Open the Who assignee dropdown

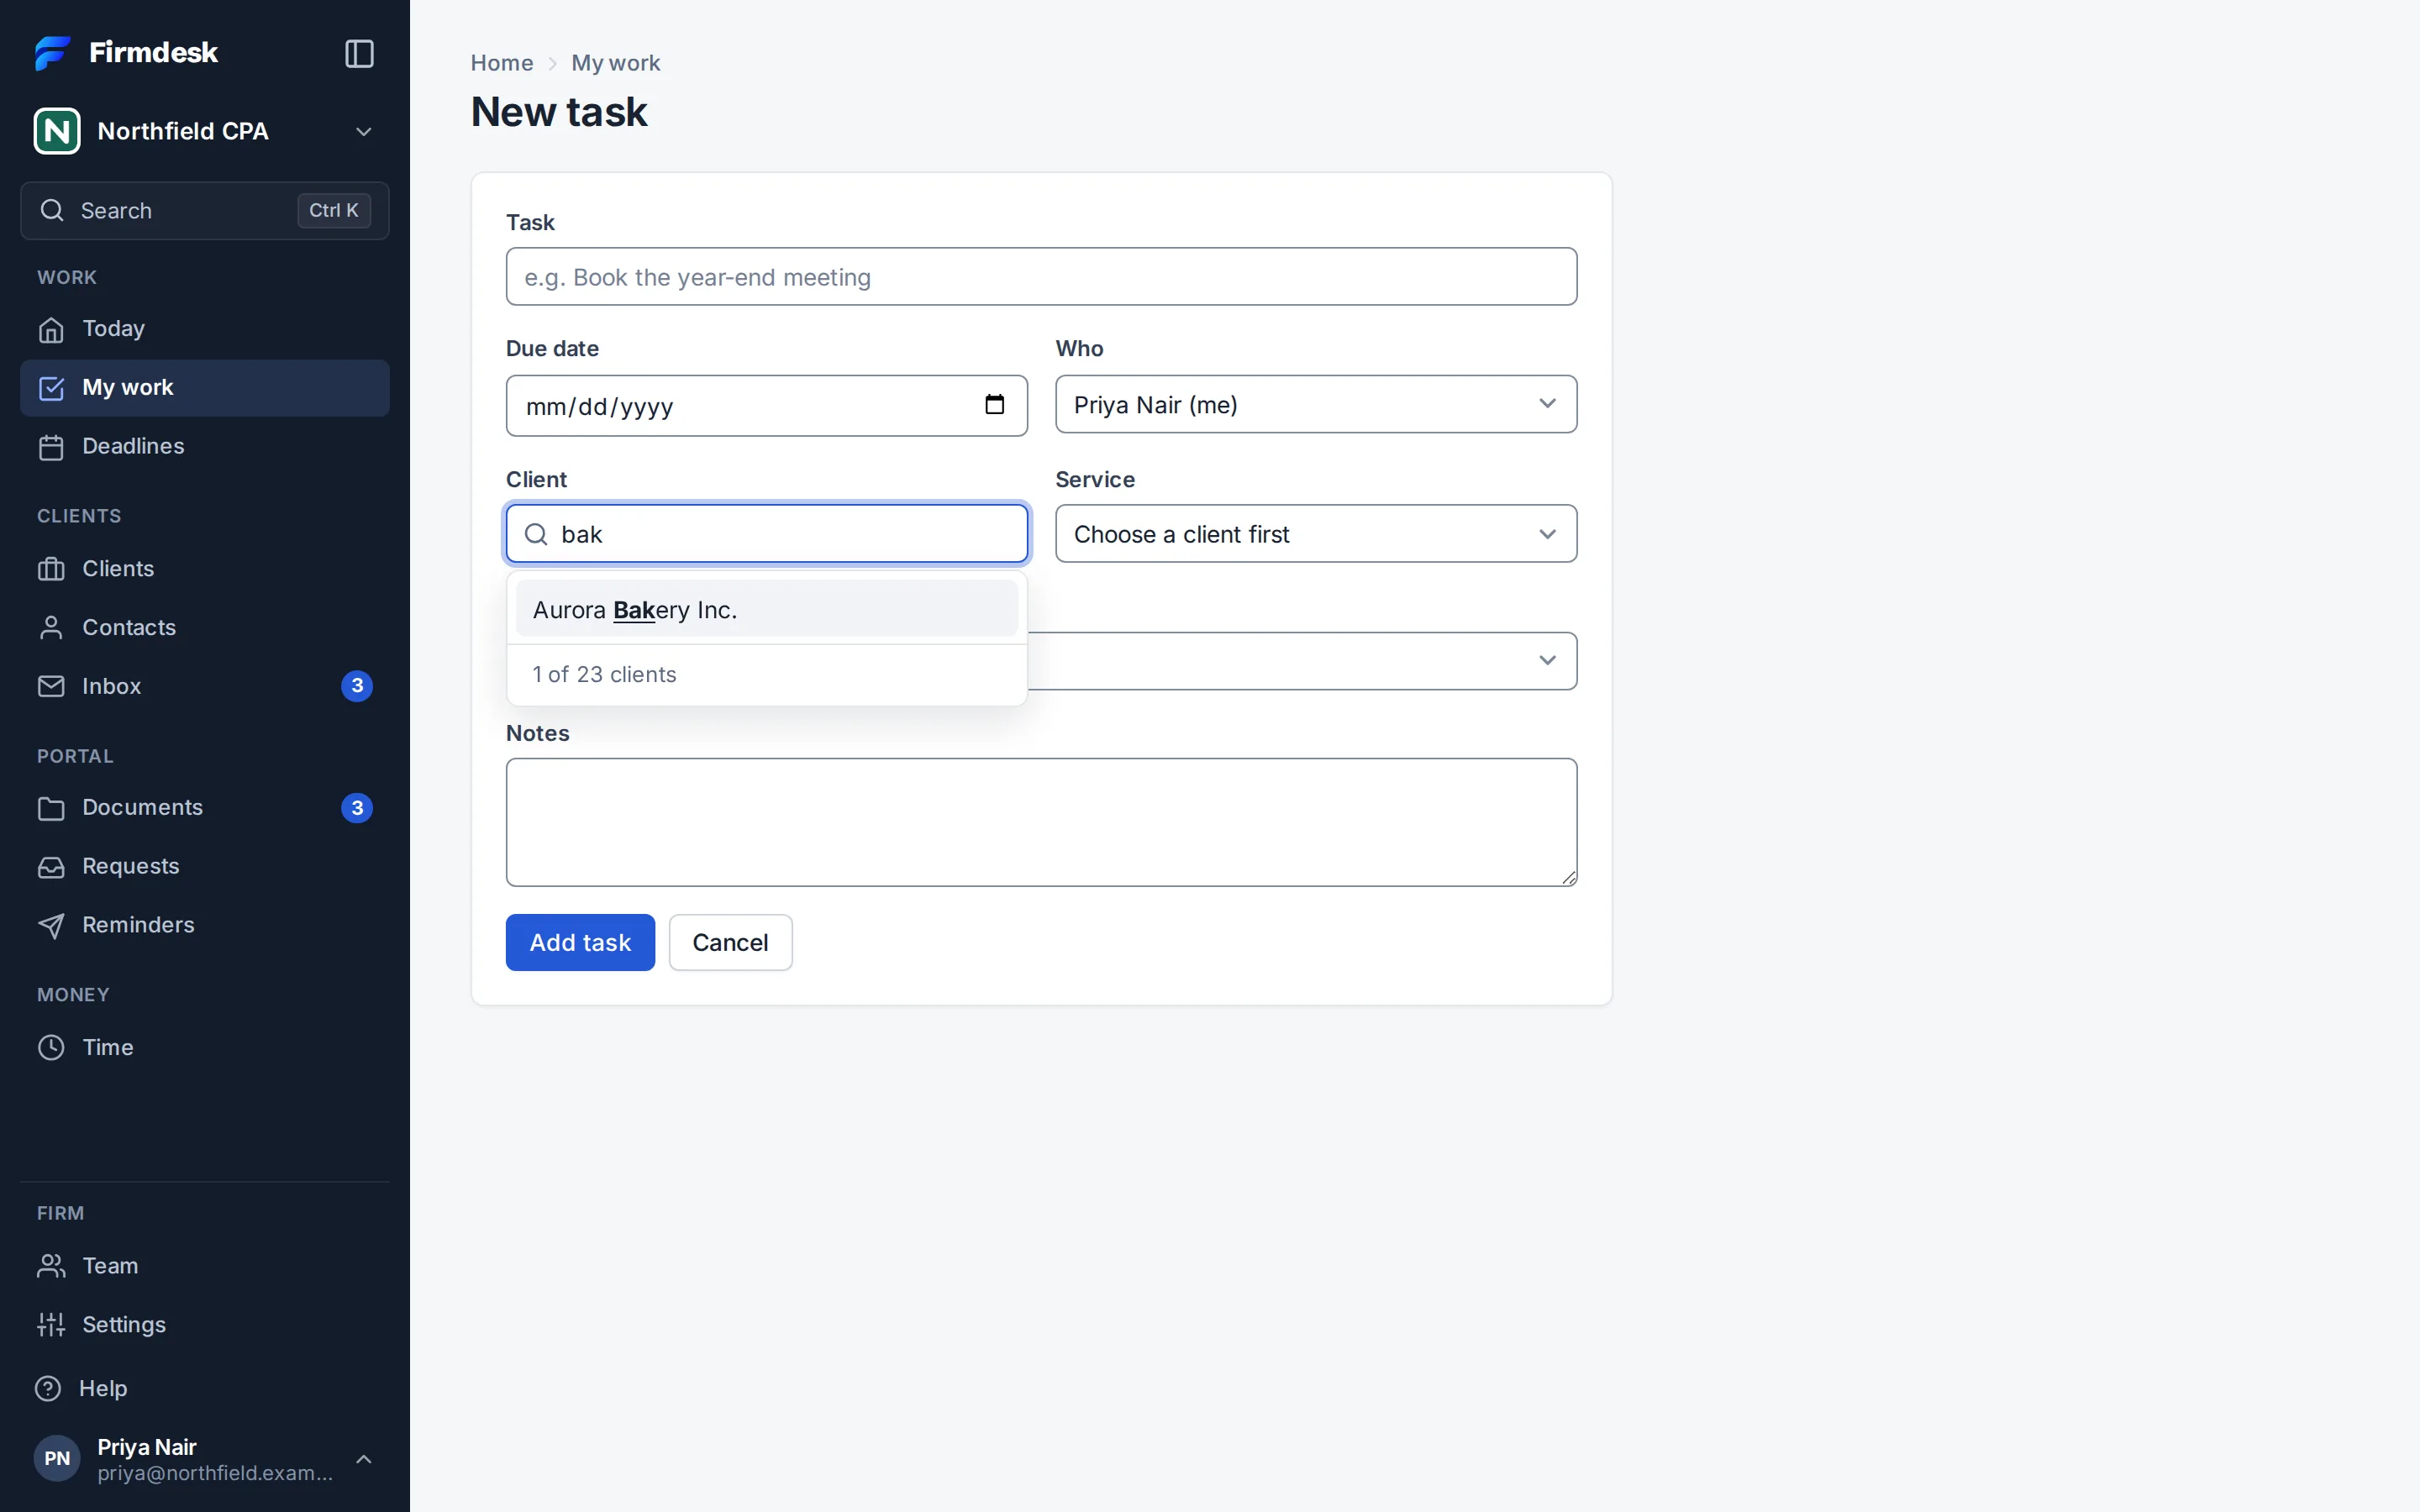tap(1316, 404)
